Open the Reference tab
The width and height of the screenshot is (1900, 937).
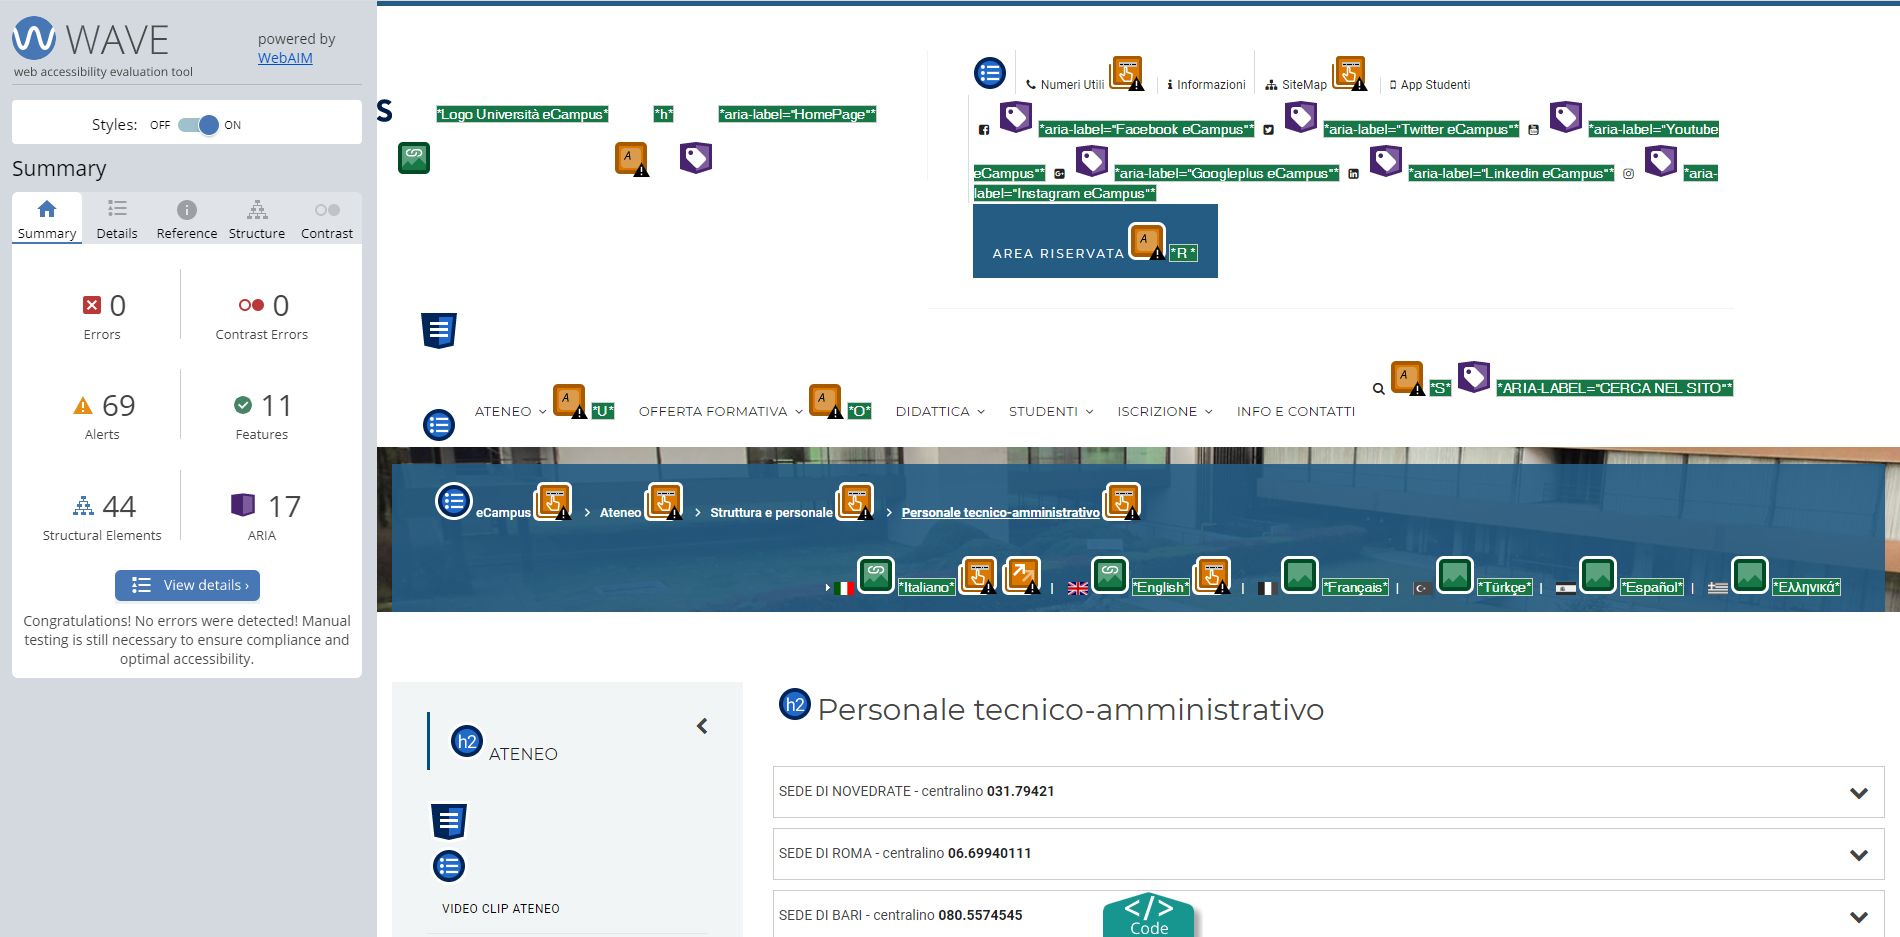[x=186, y=220]
